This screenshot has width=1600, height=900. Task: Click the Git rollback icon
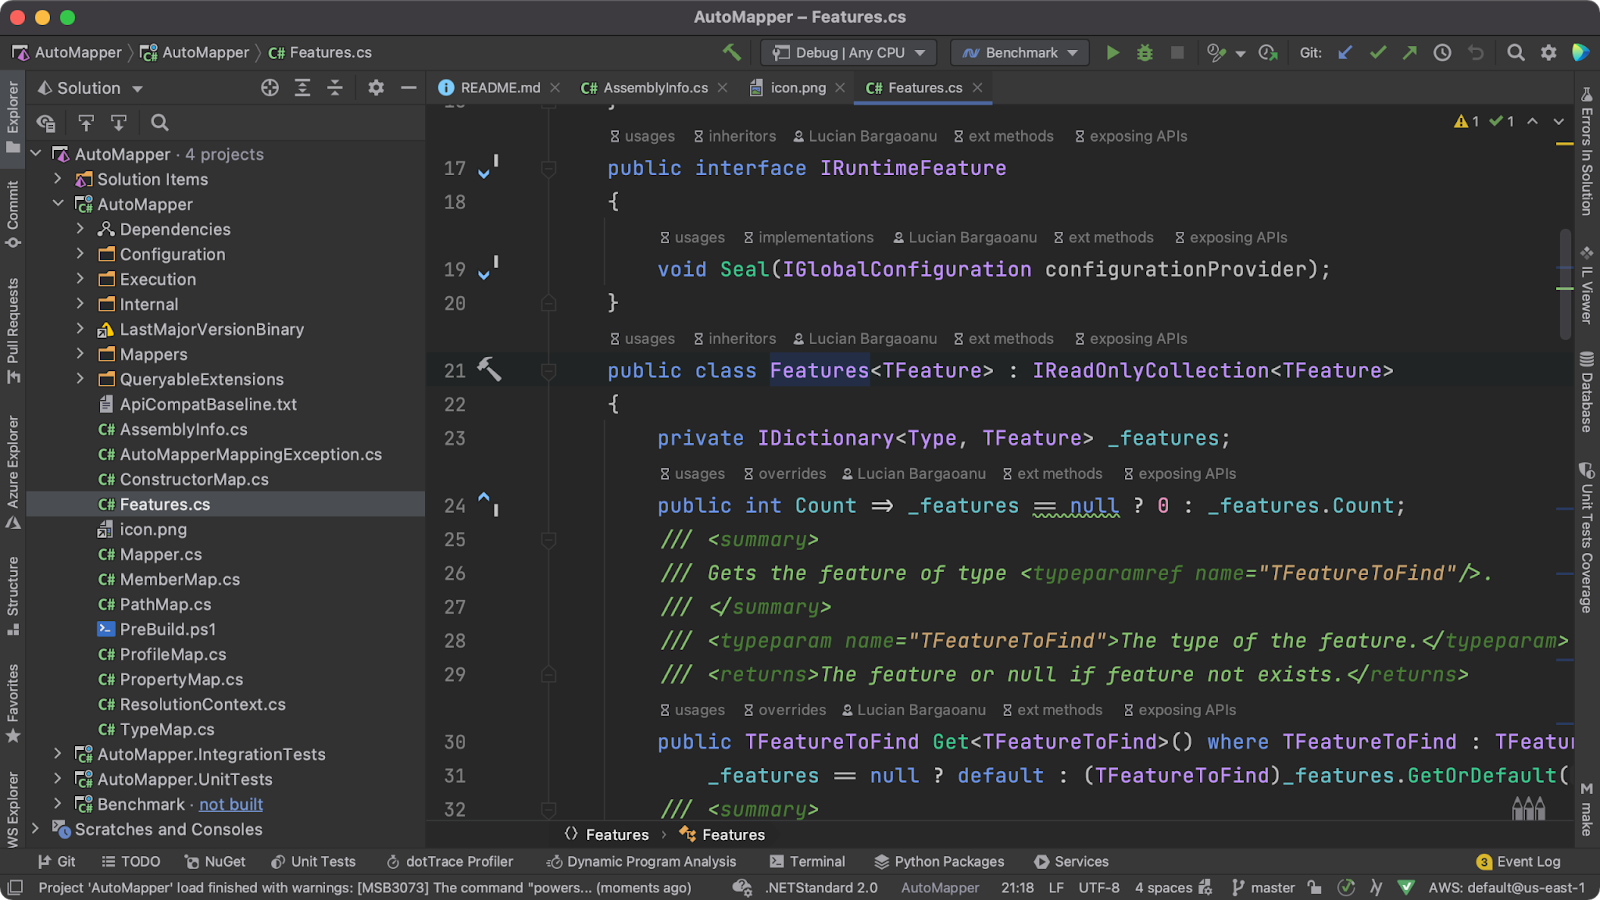tap(1475, 52)
